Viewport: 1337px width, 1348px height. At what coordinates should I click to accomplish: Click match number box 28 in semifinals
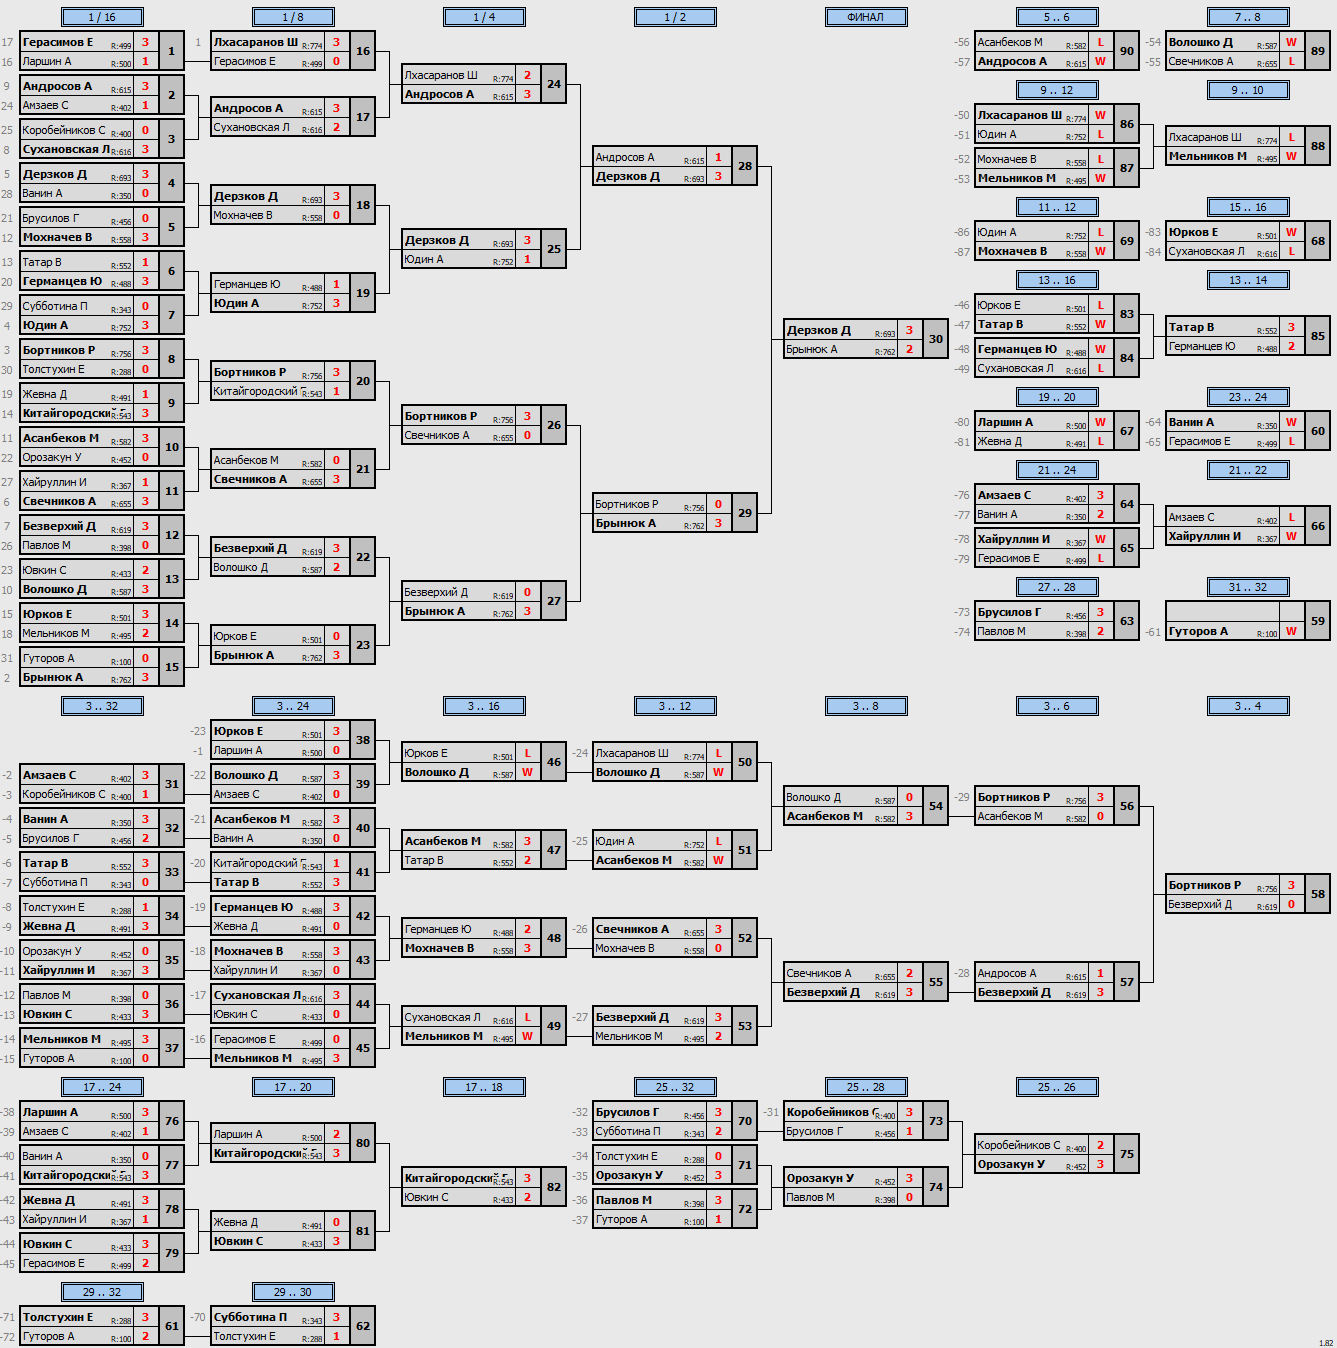pyautogui.click(x=745, y=166)
